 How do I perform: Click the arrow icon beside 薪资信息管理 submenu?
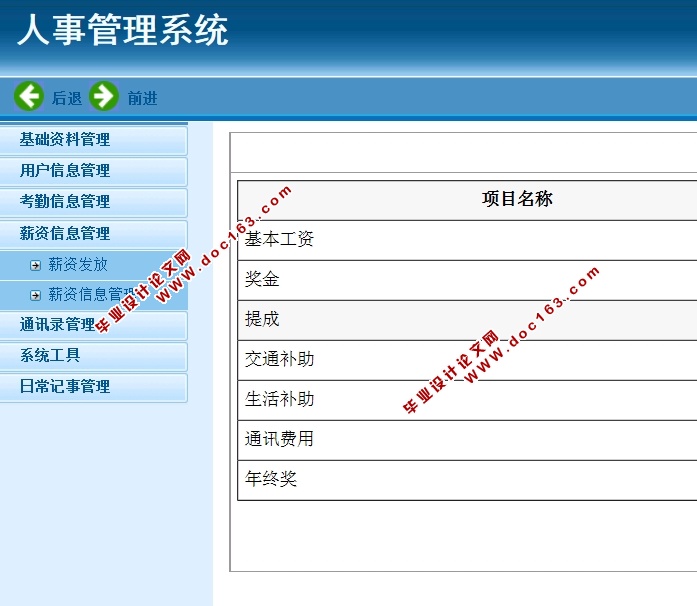coord(35,296)
